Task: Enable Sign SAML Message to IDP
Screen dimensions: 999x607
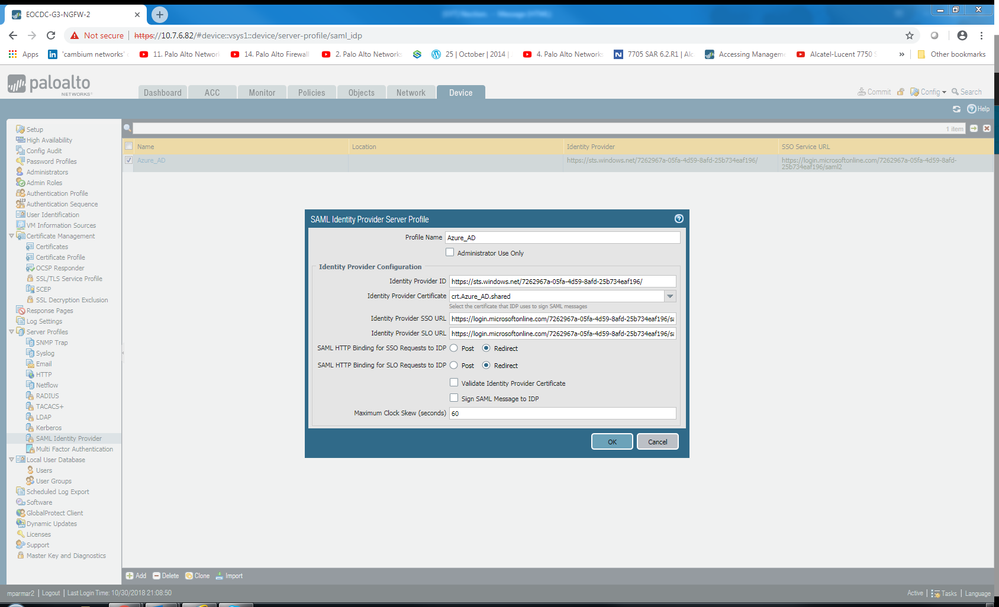Action: [x=454, y=398]
